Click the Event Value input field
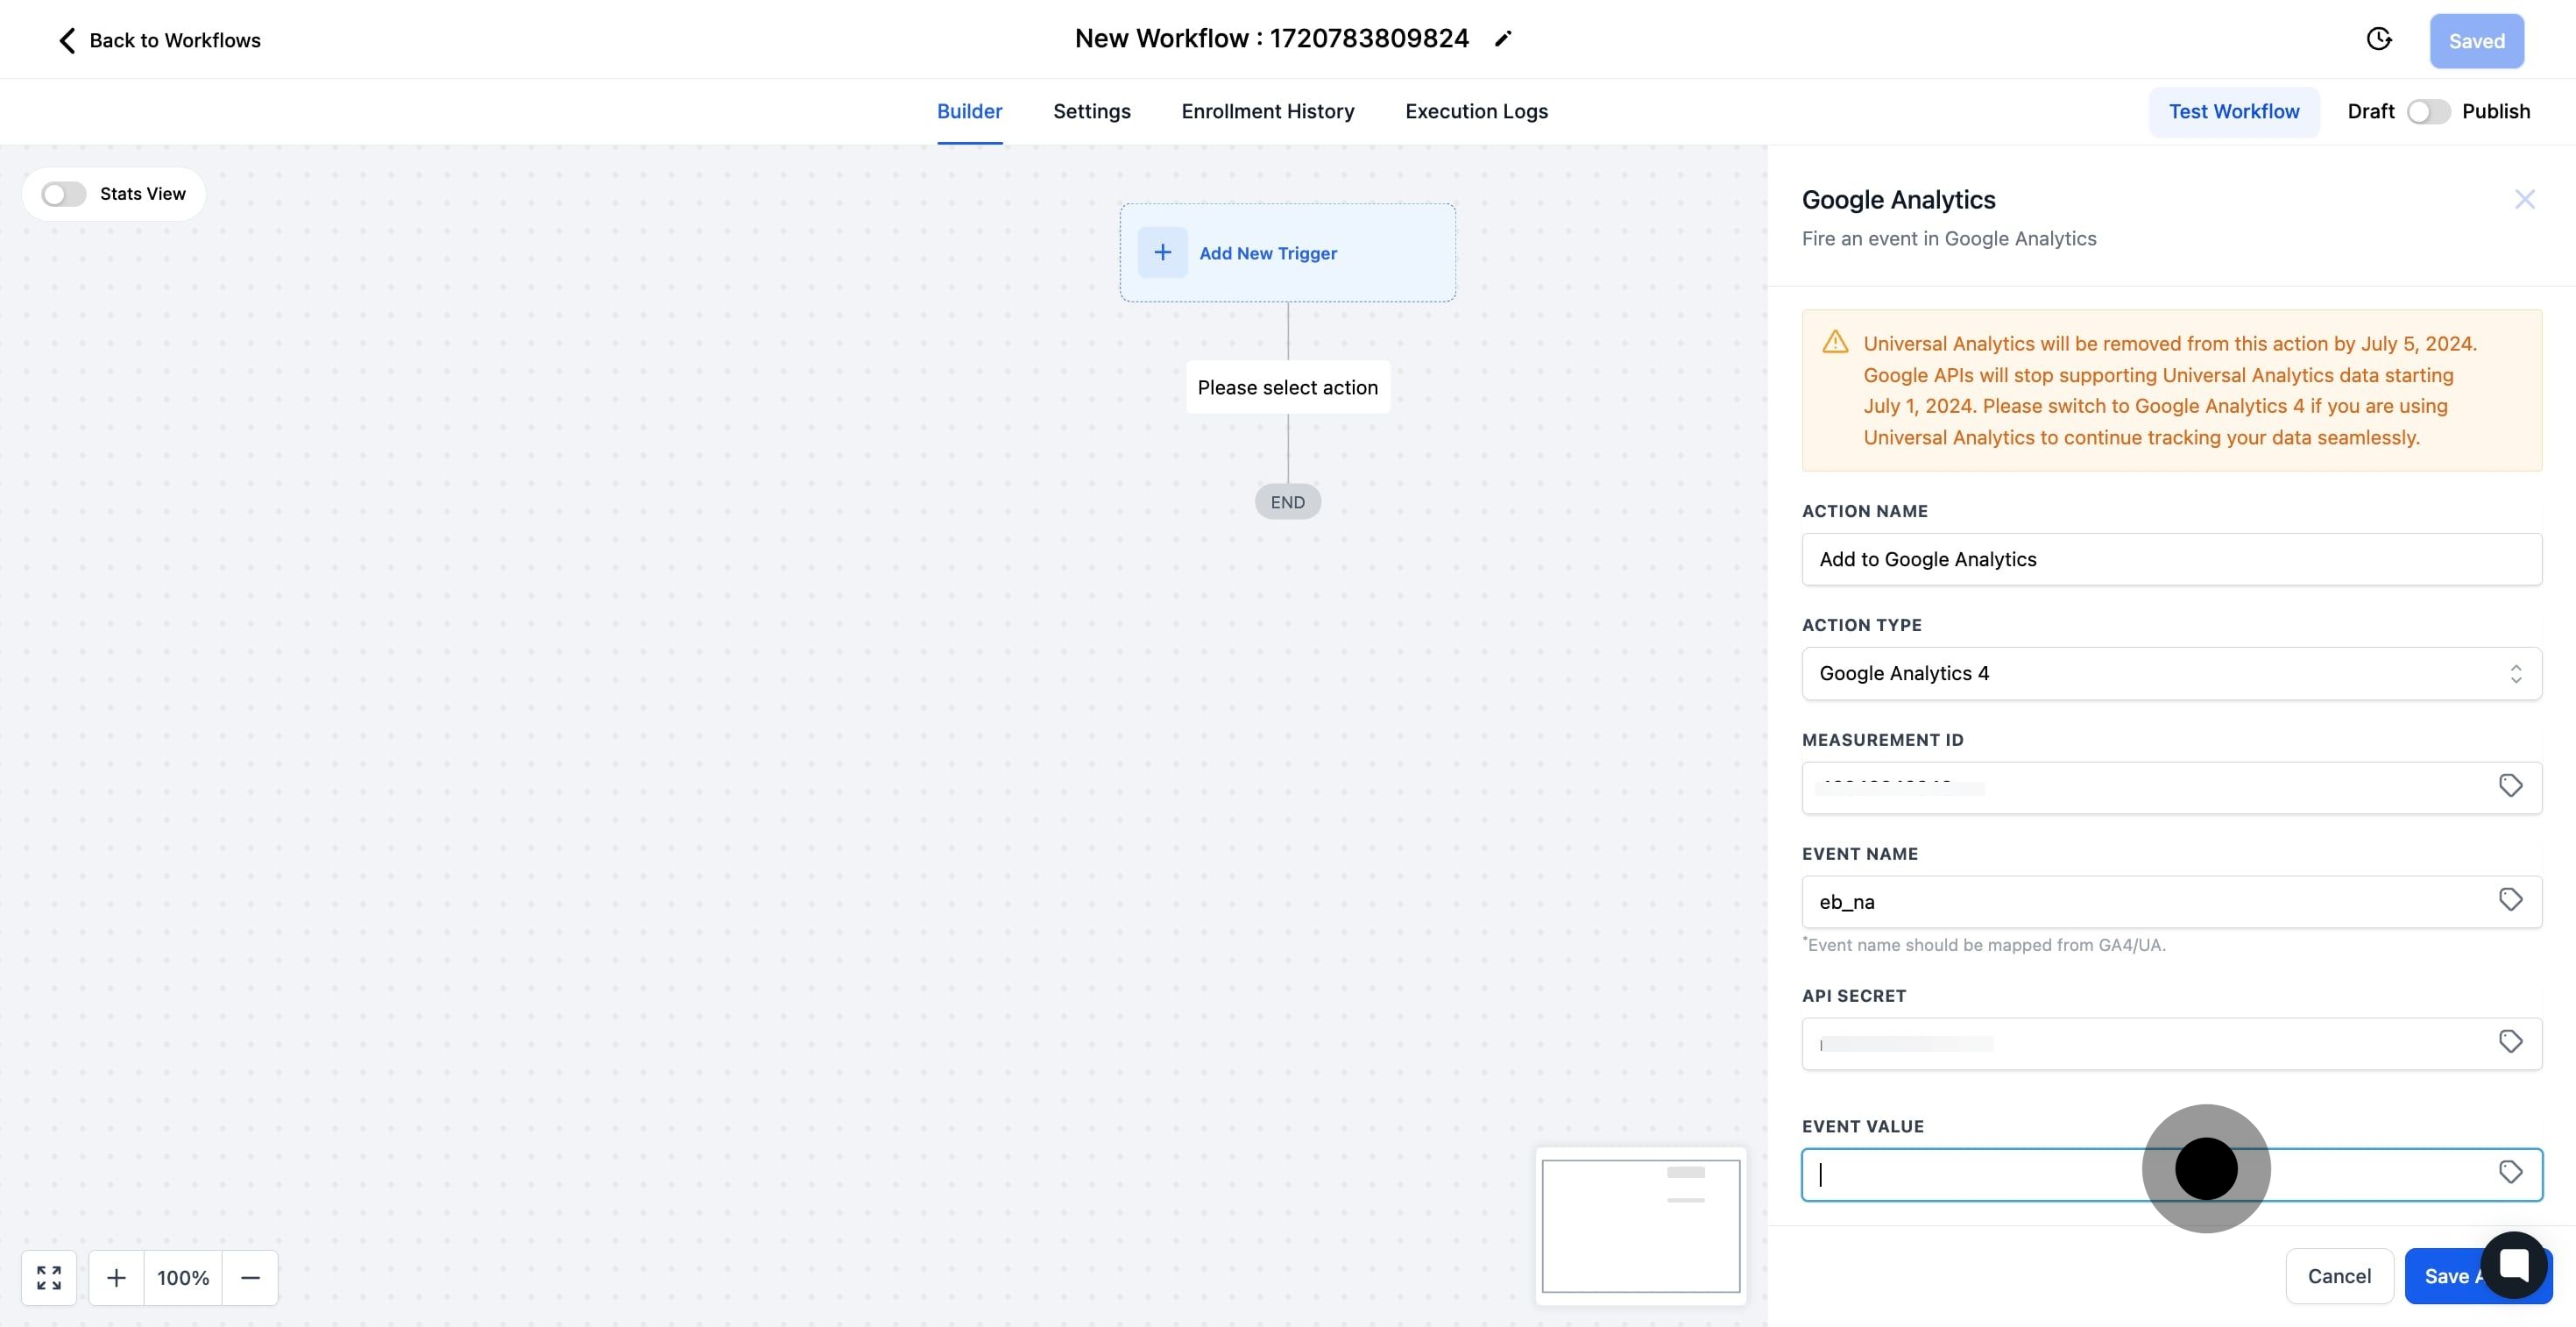 coord(2171,1174)
